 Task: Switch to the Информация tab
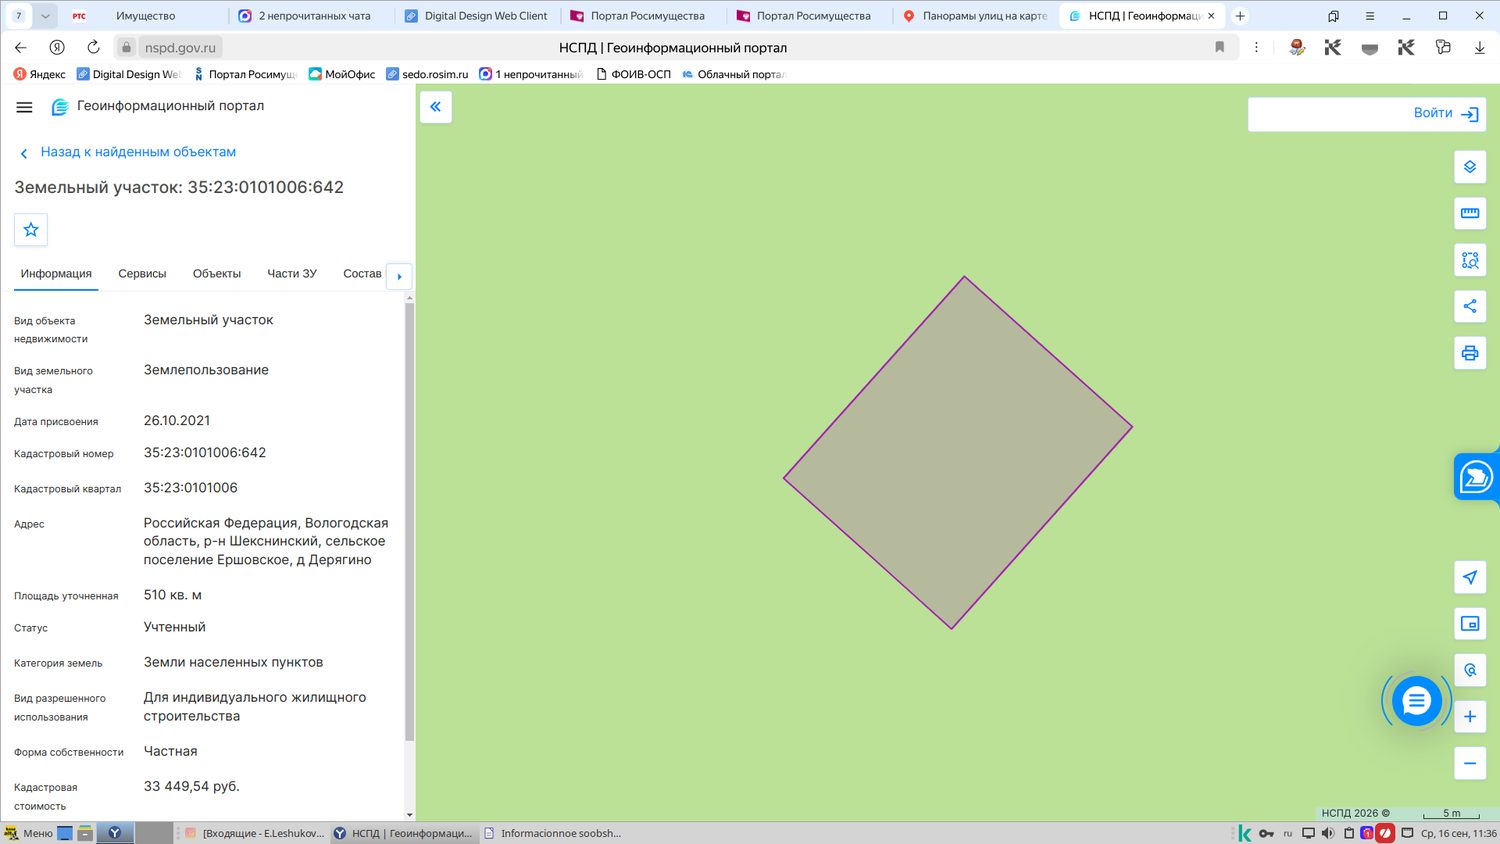pos(56,274)
